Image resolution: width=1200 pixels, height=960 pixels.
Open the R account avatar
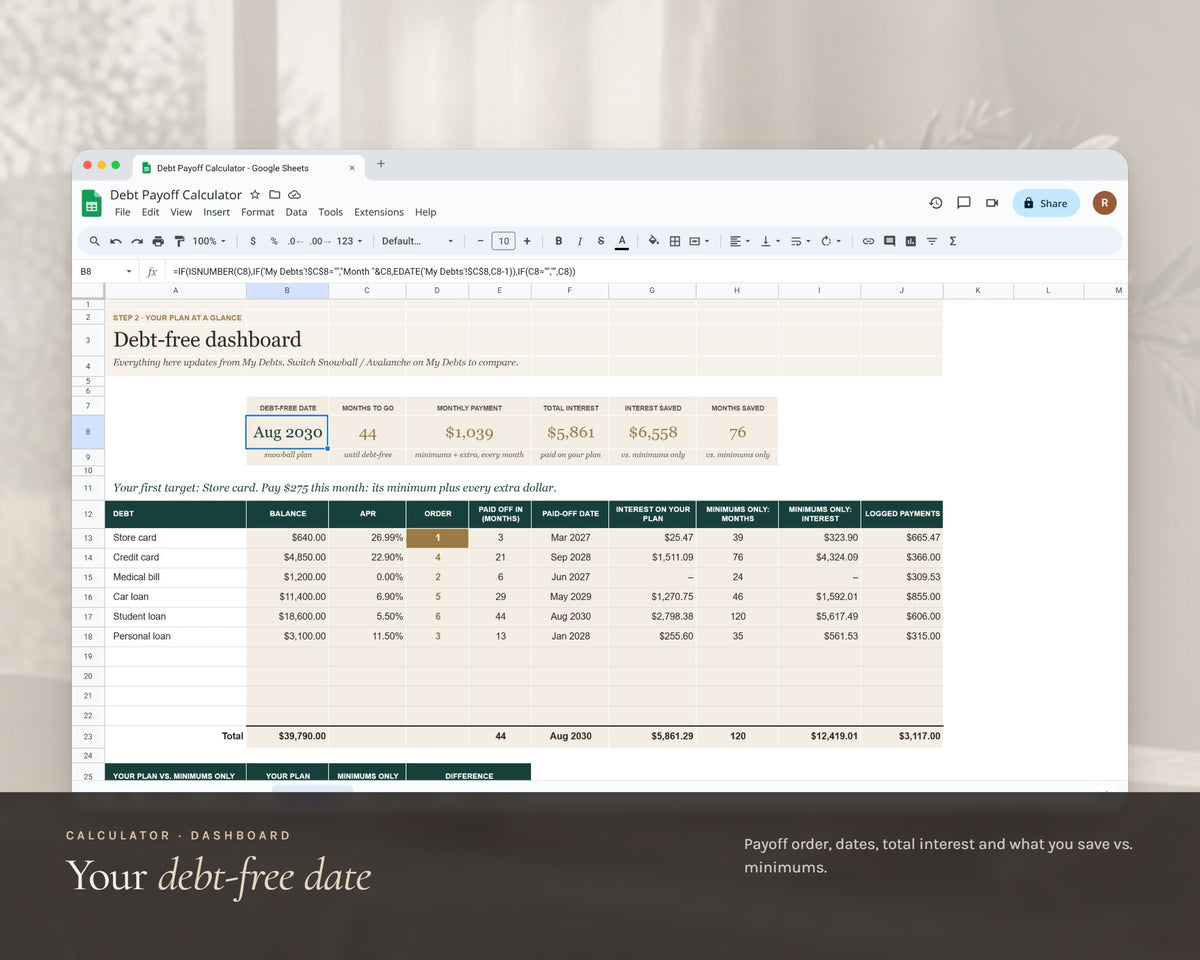pos(1104,203)
